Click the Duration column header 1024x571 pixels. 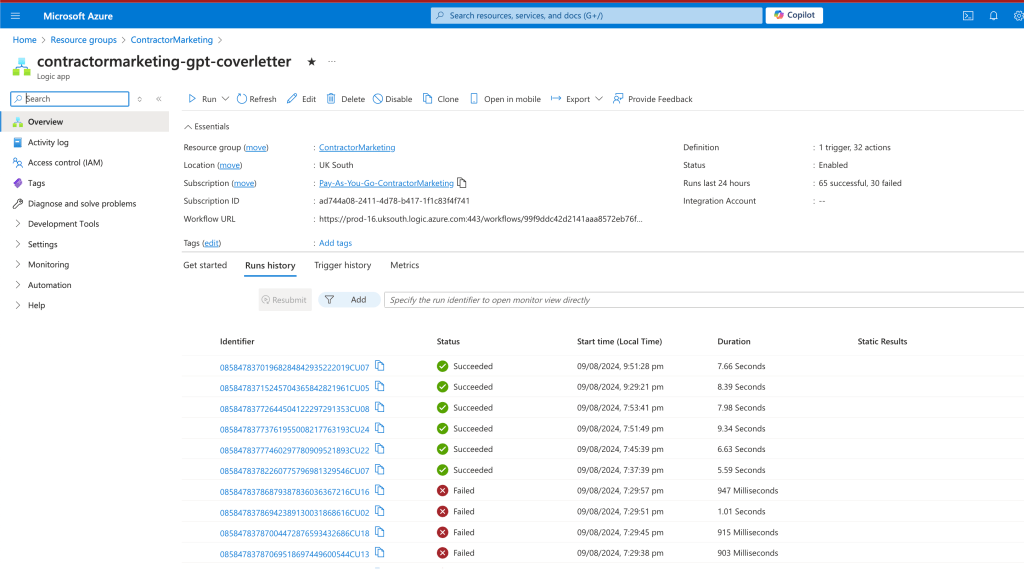pos(733,341)
